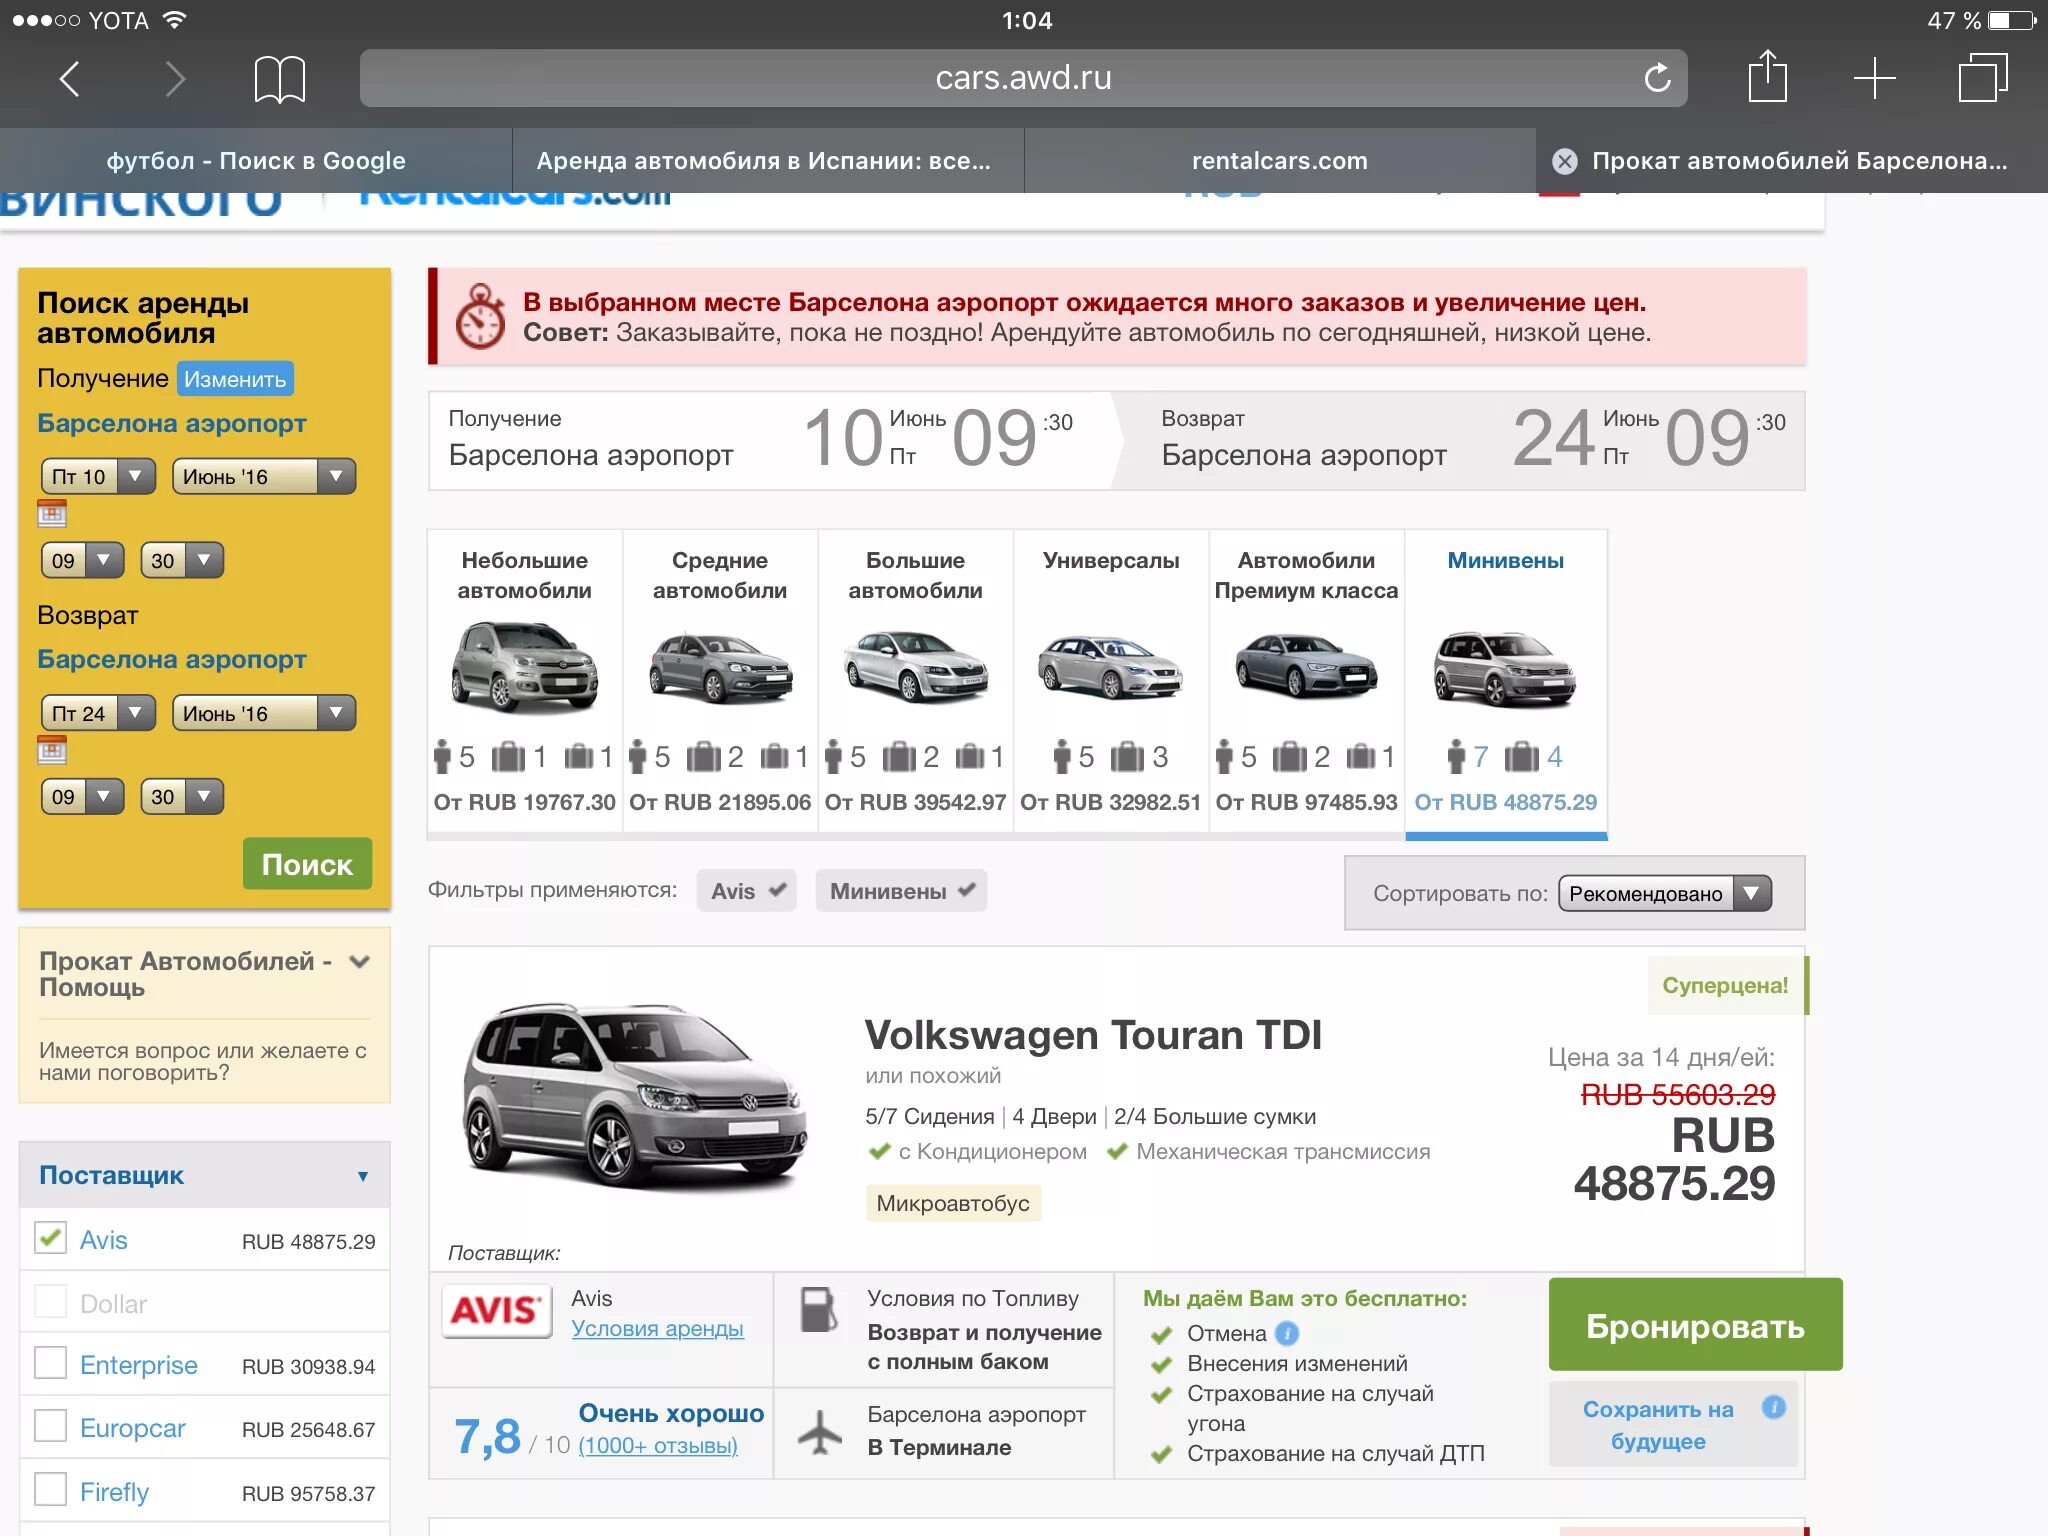This screenshot has width=2048, height=1536.
Task: Select Небольшие автомобили category
Action: [x=525, y=684]
